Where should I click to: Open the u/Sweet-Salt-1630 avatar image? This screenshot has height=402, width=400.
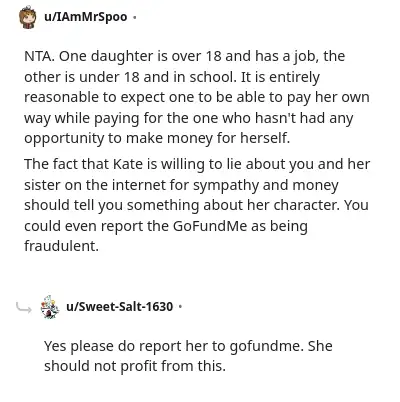pos(50,307)
